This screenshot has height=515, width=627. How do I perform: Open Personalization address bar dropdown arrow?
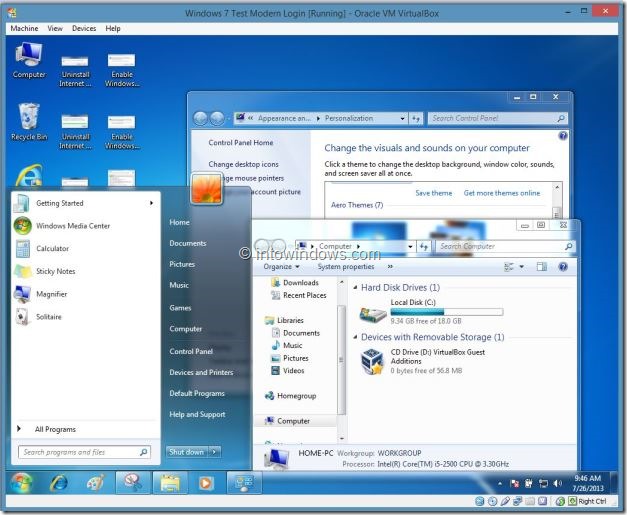(x=402, y=118)
